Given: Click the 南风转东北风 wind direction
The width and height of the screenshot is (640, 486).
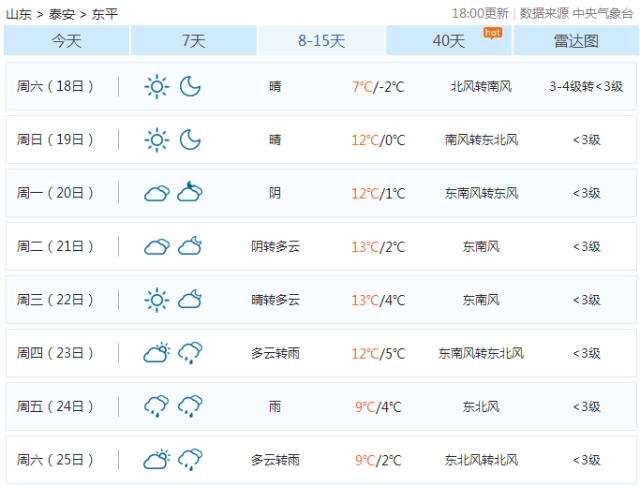Looking at the screenshot, I should pos(481,140).
